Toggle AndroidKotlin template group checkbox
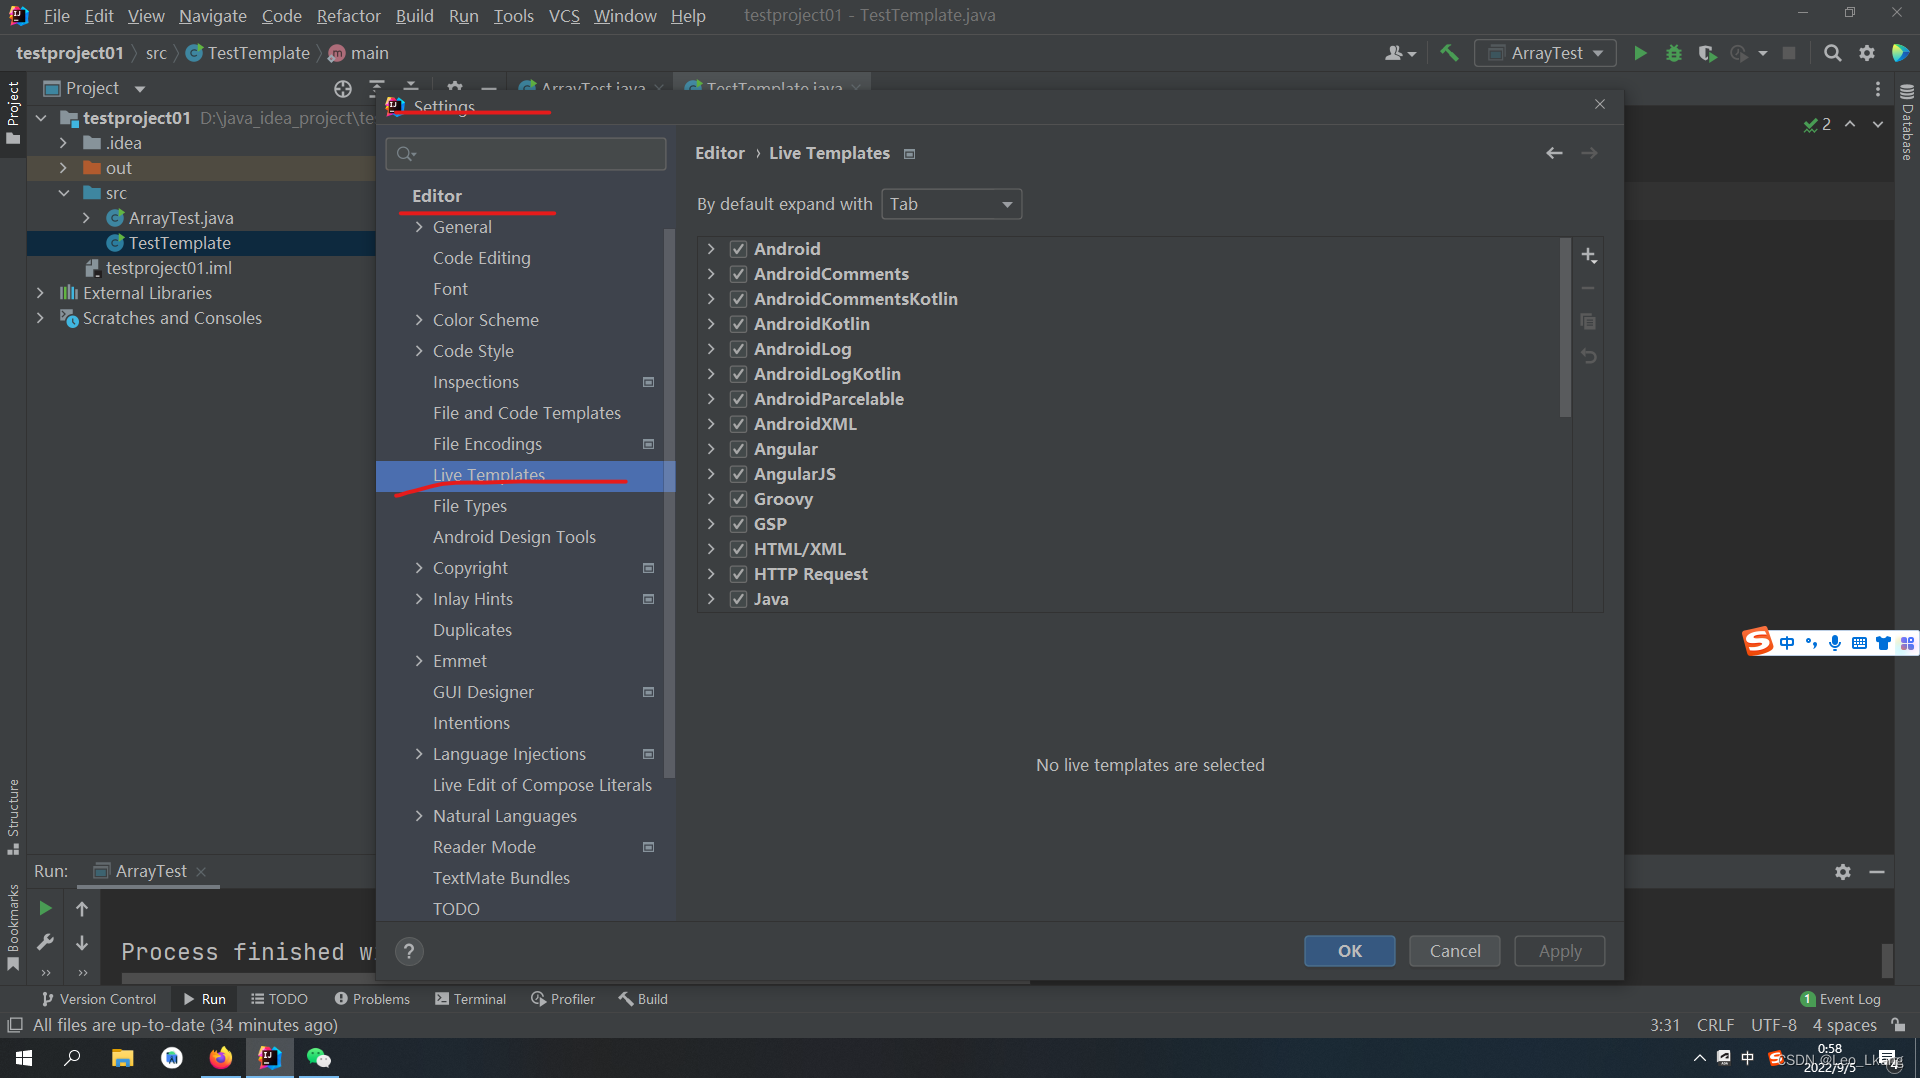This screenshot has width=1920, height=1078. point(738,324)
